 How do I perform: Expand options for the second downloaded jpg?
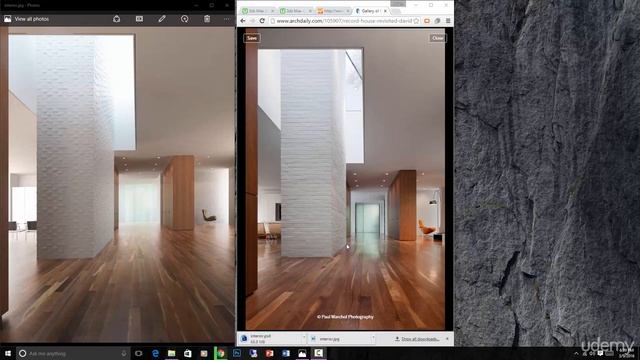[373, 338]
